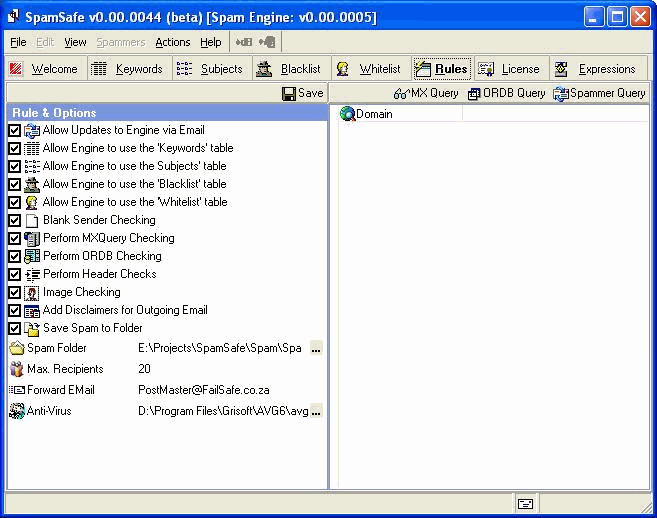Switch to the Whitelist tab
Screen dimensions: 657x518
click(370, 68)
